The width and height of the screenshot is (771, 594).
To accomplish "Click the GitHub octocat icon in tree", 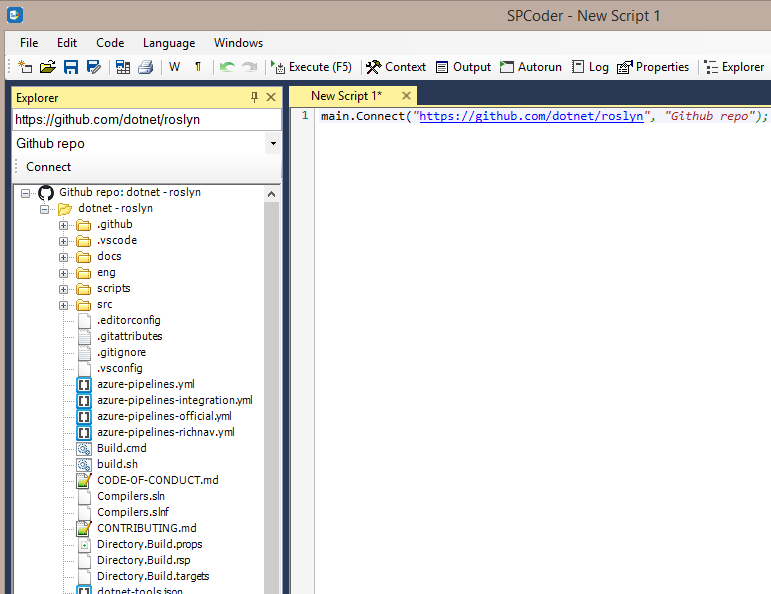I will 46,193.
